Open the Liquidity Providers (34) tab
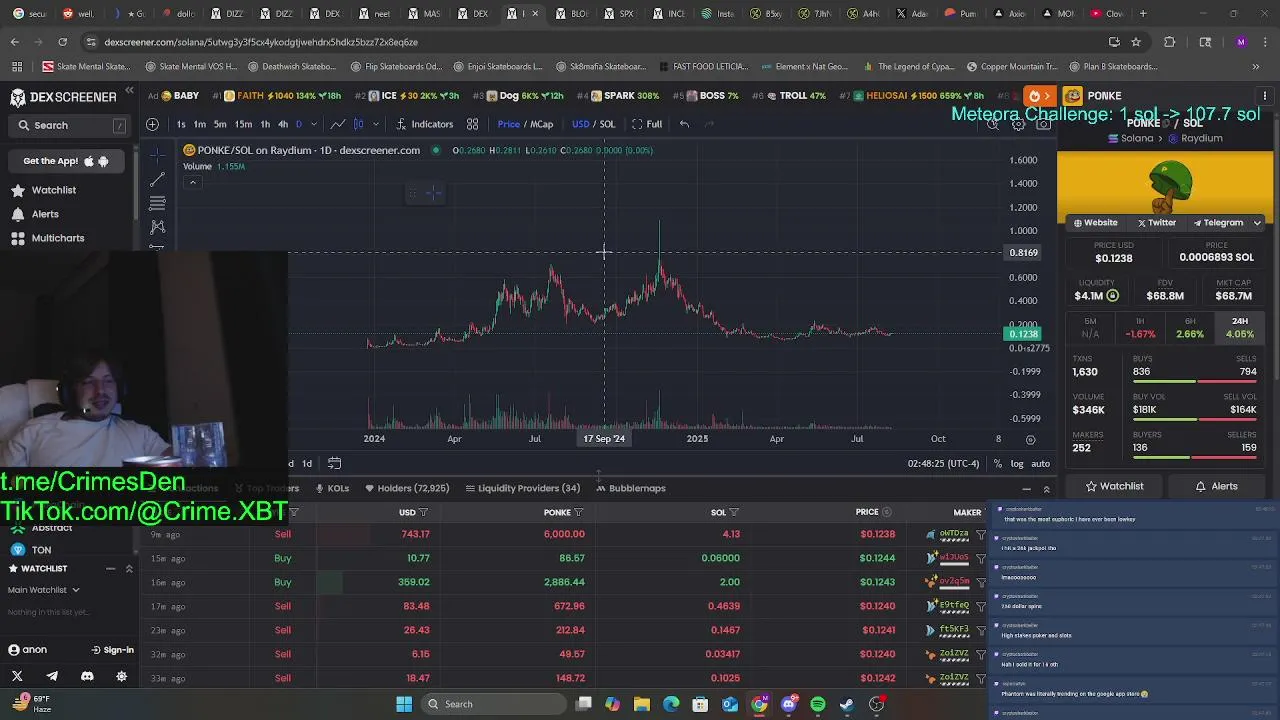1280x720 pixels. coord(522,488)
